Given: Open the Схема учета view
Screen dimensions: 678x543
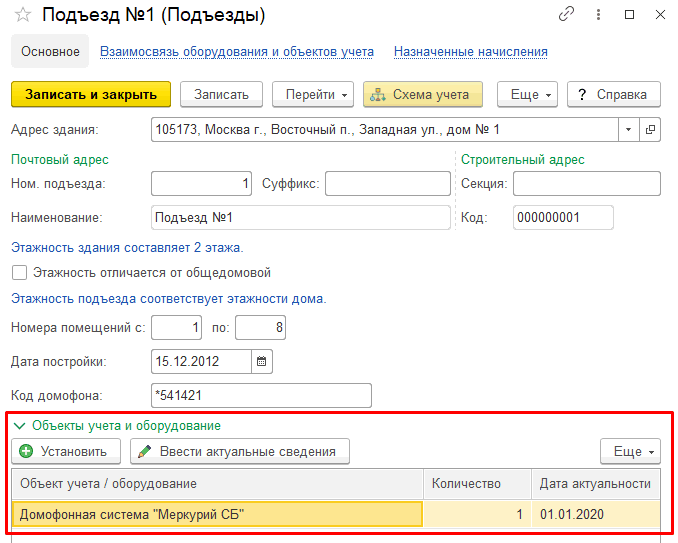Looking at the screenshot, I should click(423, 94).
